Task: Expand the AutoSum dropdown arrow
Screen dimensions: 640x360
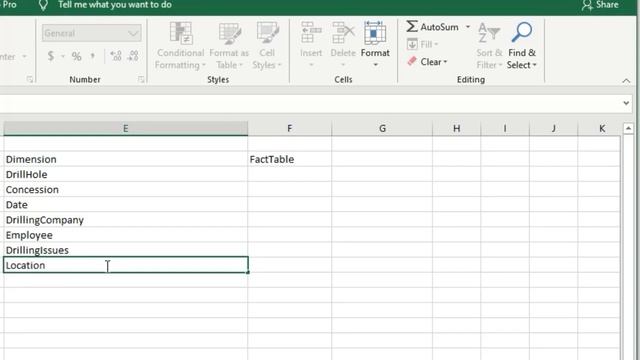Action: (x=468, y=27)
